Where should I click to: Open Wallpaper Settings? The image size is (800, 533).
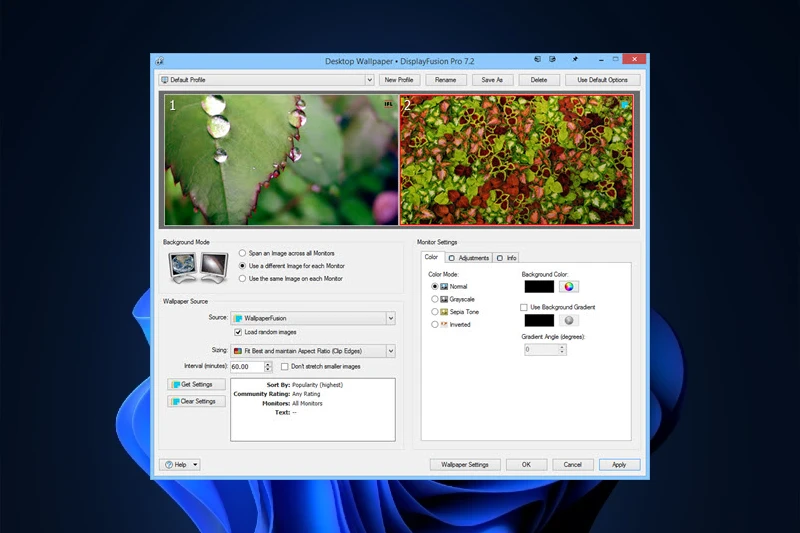(465, 465)
